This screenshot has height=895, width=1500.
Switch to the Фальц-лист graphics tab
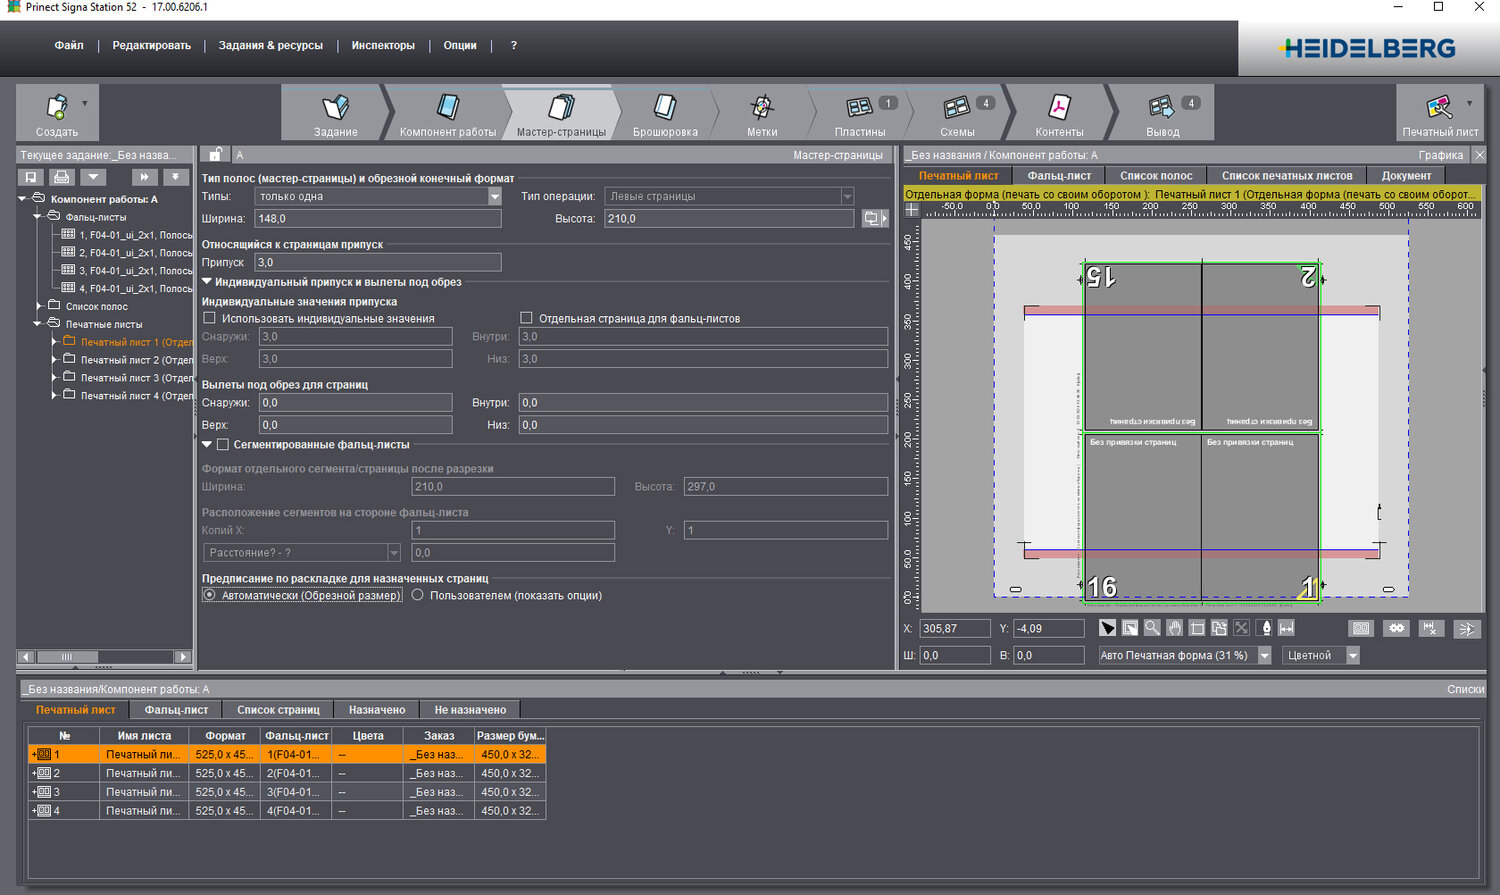(1059, 176)
